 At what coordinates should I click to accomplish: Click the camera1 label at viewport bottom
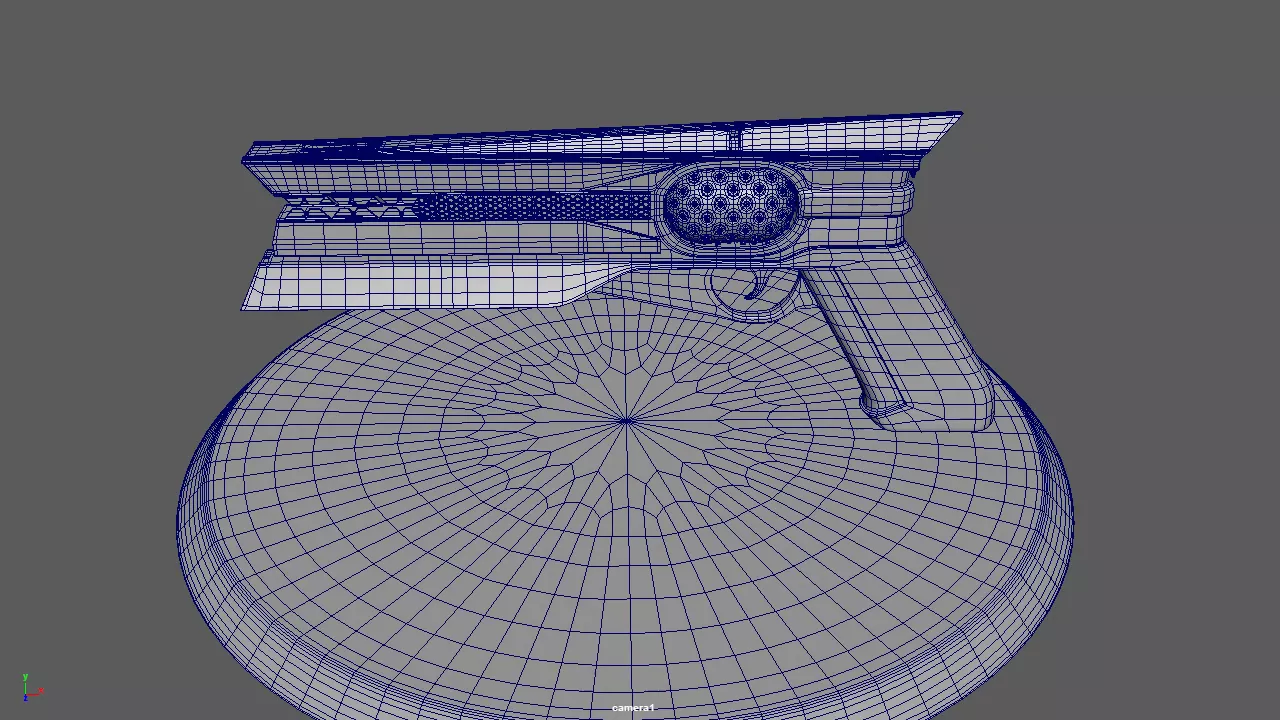tap(634, 708)
